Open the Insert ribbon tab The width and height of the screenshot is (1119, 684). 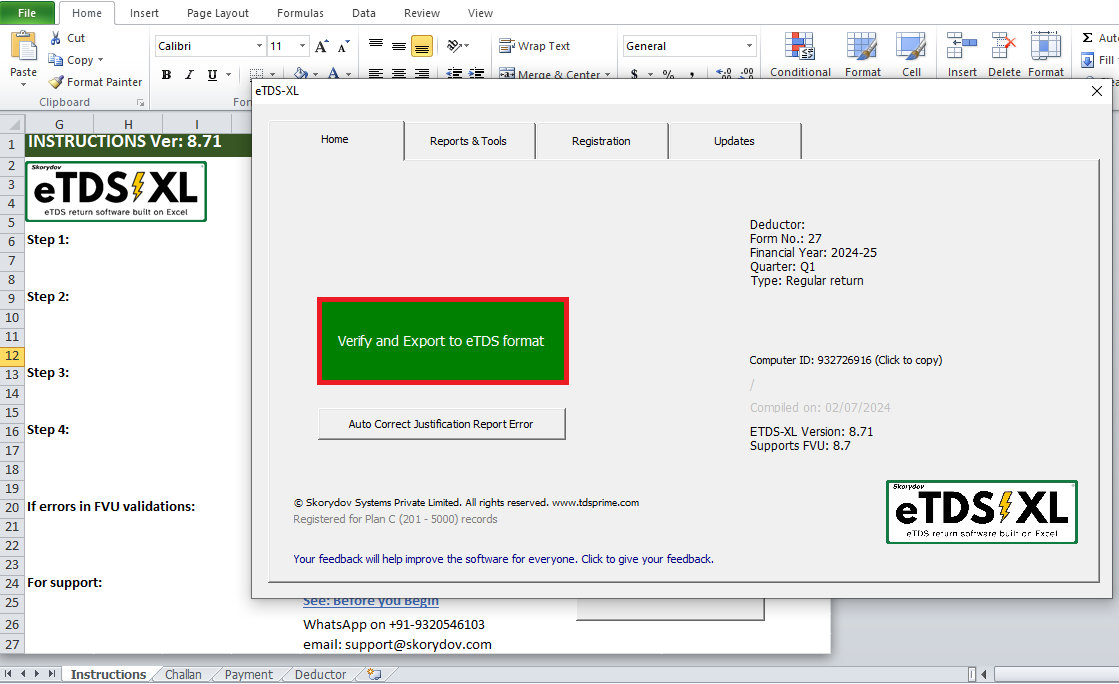tap(144, 13)
